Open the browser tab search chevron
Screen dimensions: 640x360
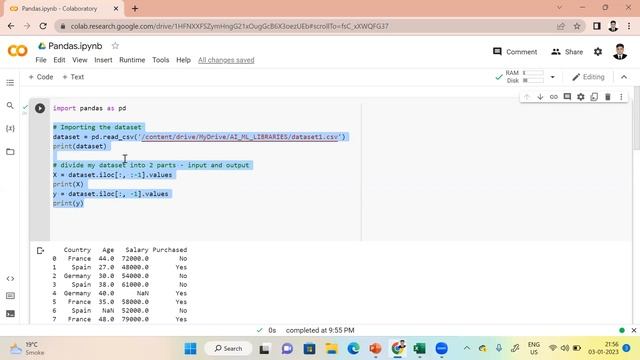(x=559, y=8)
